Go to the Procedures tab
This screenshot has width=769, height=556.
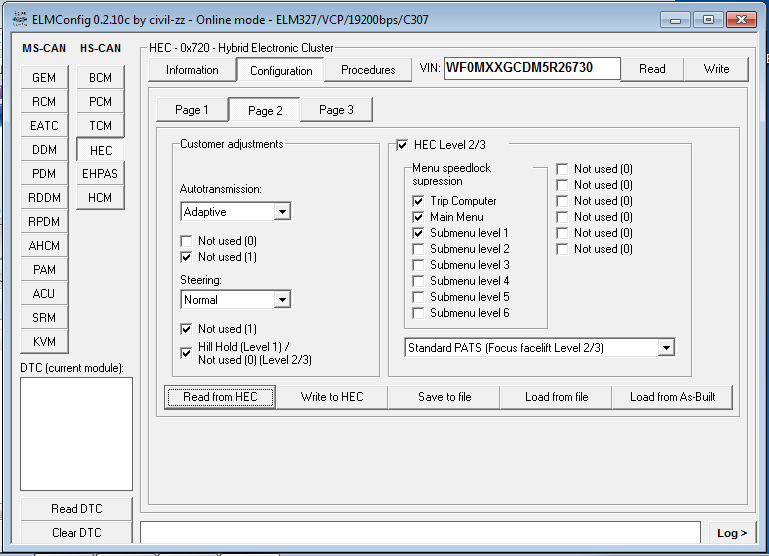coord(368,70)
